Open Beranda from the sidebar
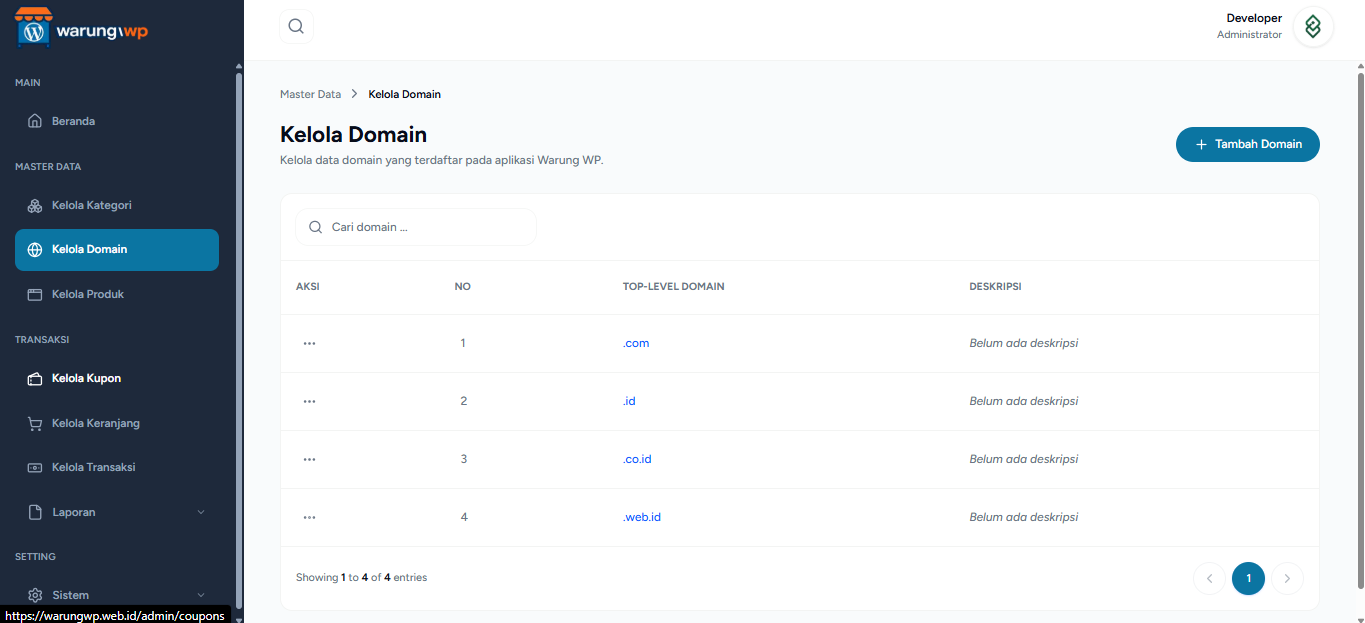1365x623 pixels. (73, 121)
